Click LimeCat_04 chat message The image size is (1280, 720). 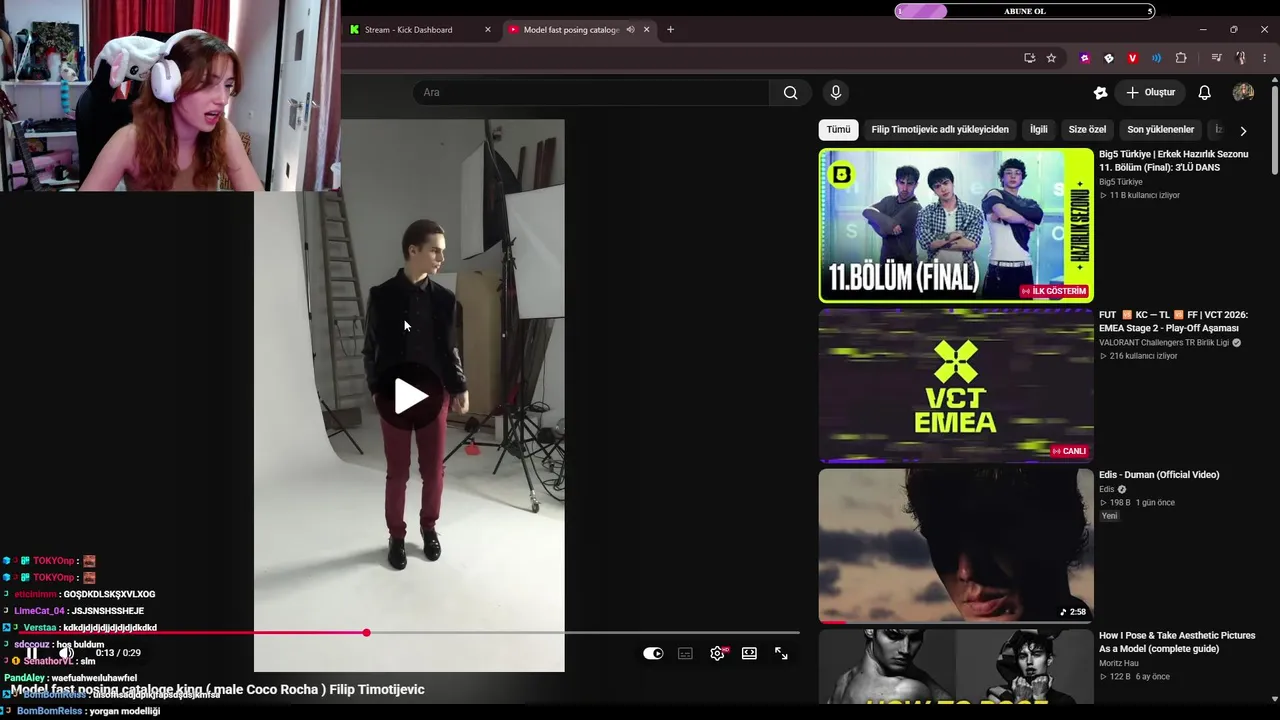[x=79, y=611]
